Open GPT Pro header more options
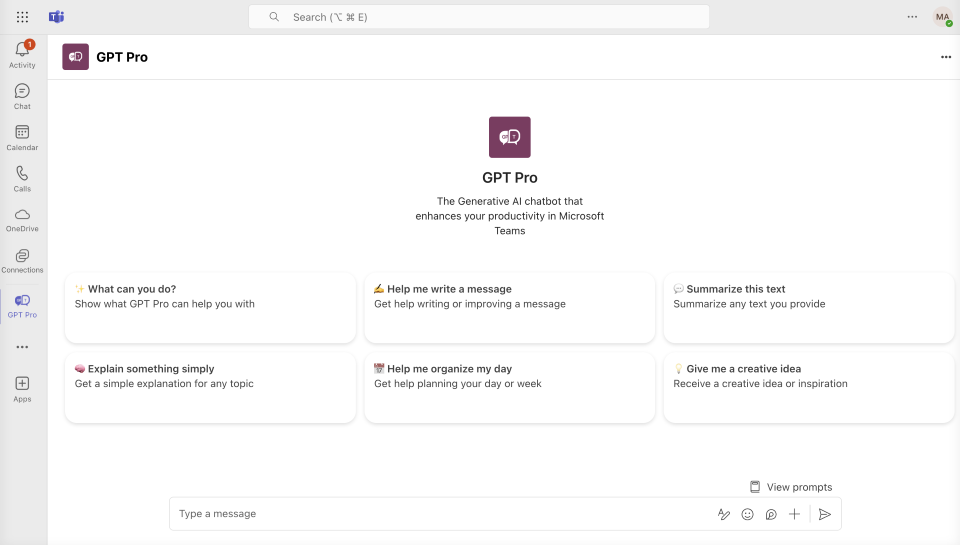The image size is (960, 545). (946, 57)
